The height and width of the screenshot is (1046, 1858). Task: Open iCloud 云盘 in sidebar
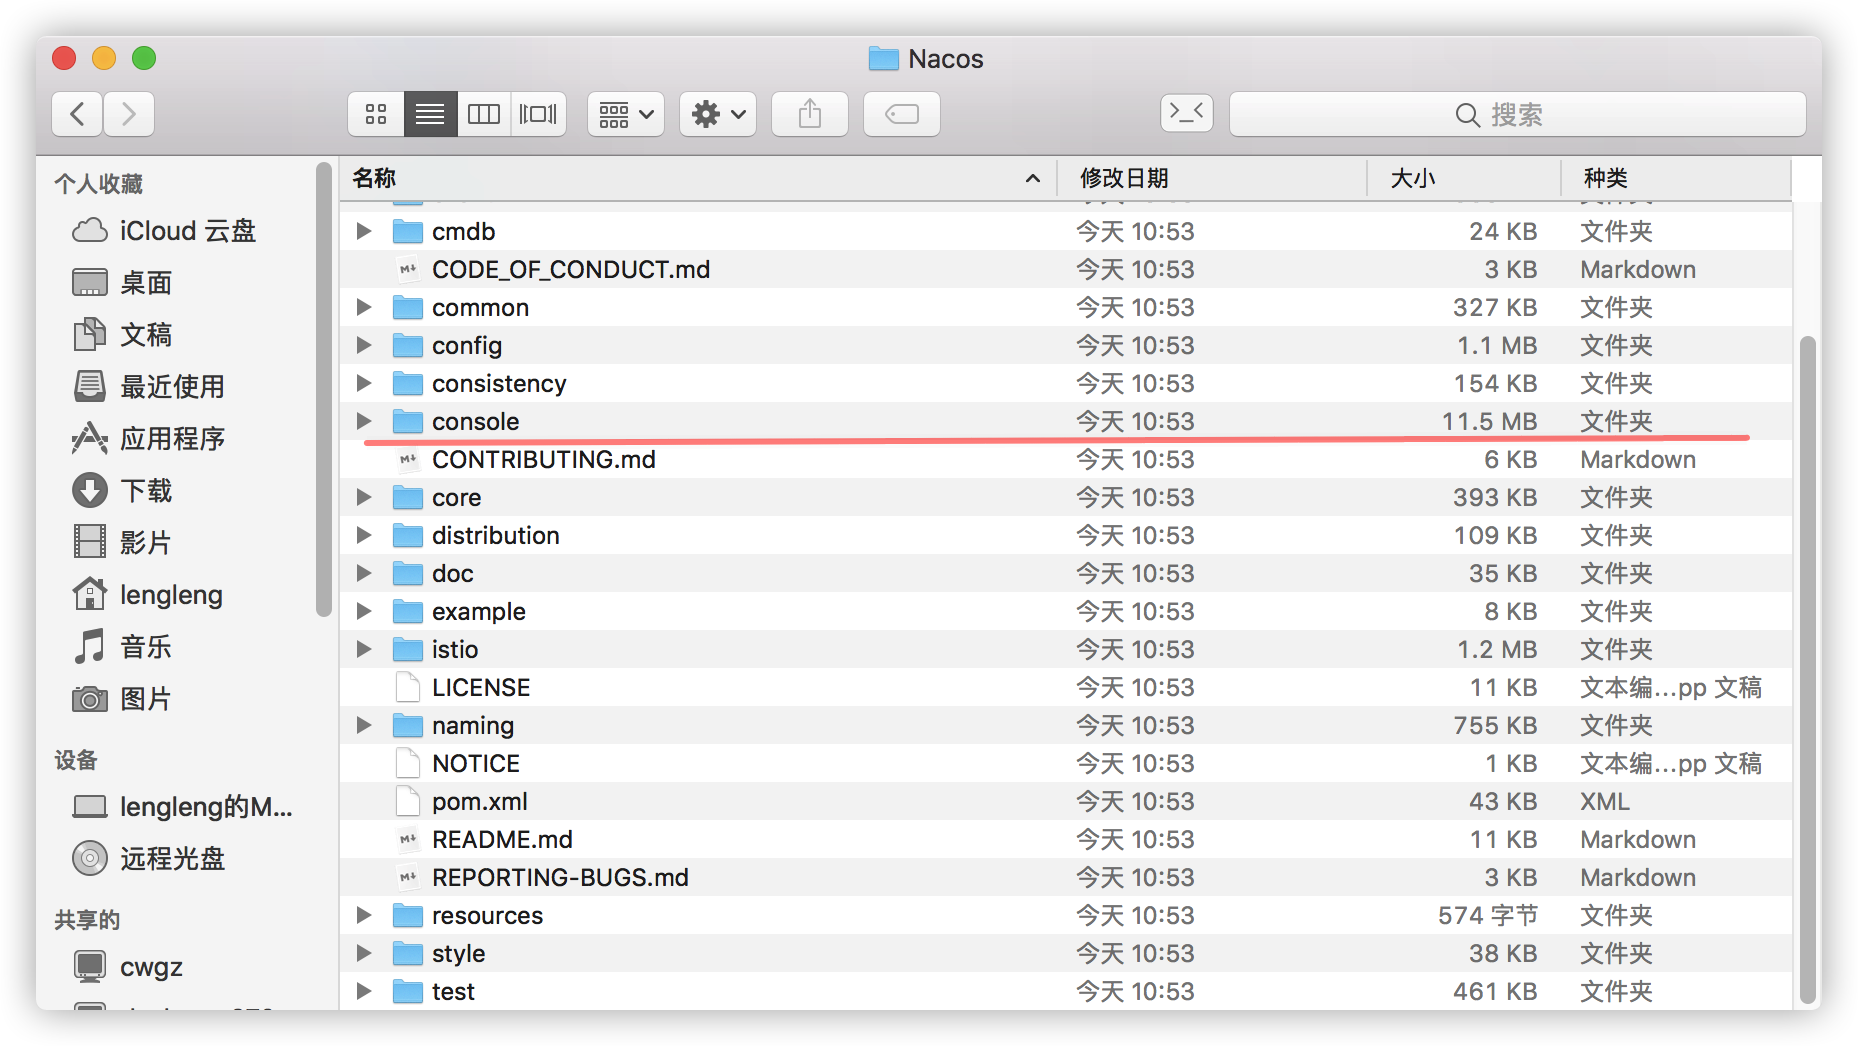pyautogui.click(x=165, y=231)
